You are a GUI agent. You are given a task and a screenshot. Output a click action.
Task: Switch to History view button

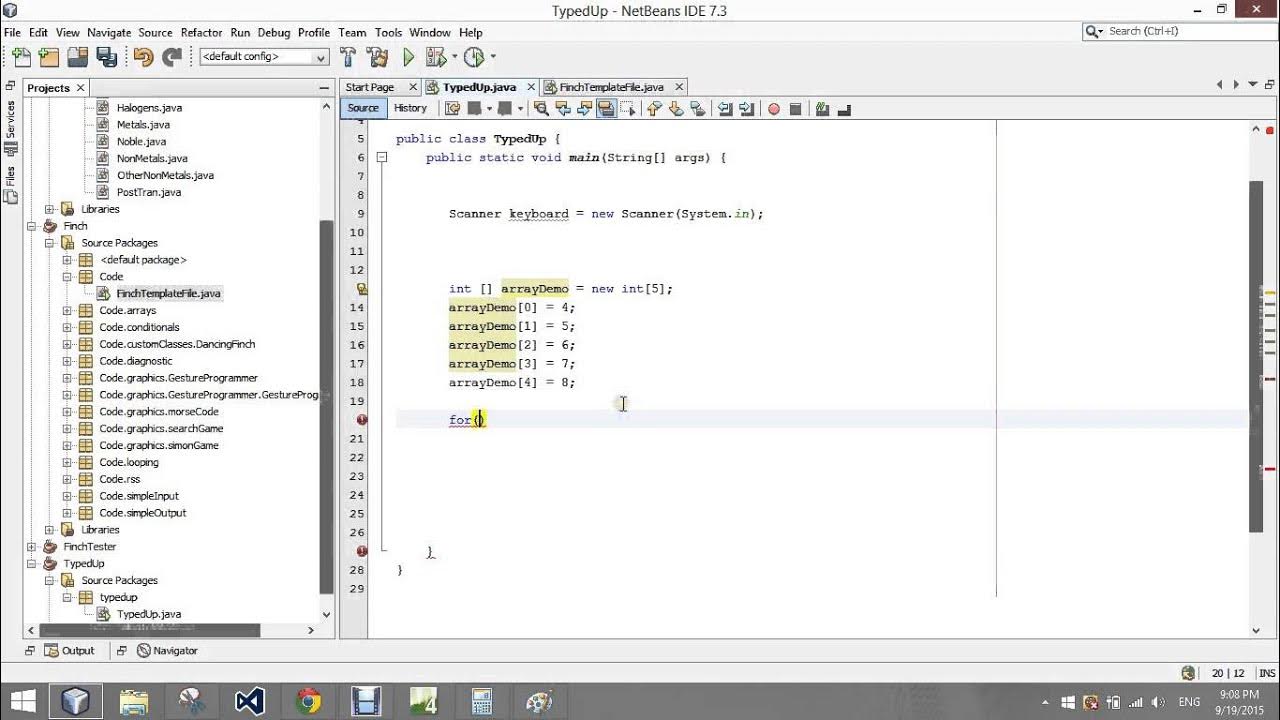click(410, 108)
